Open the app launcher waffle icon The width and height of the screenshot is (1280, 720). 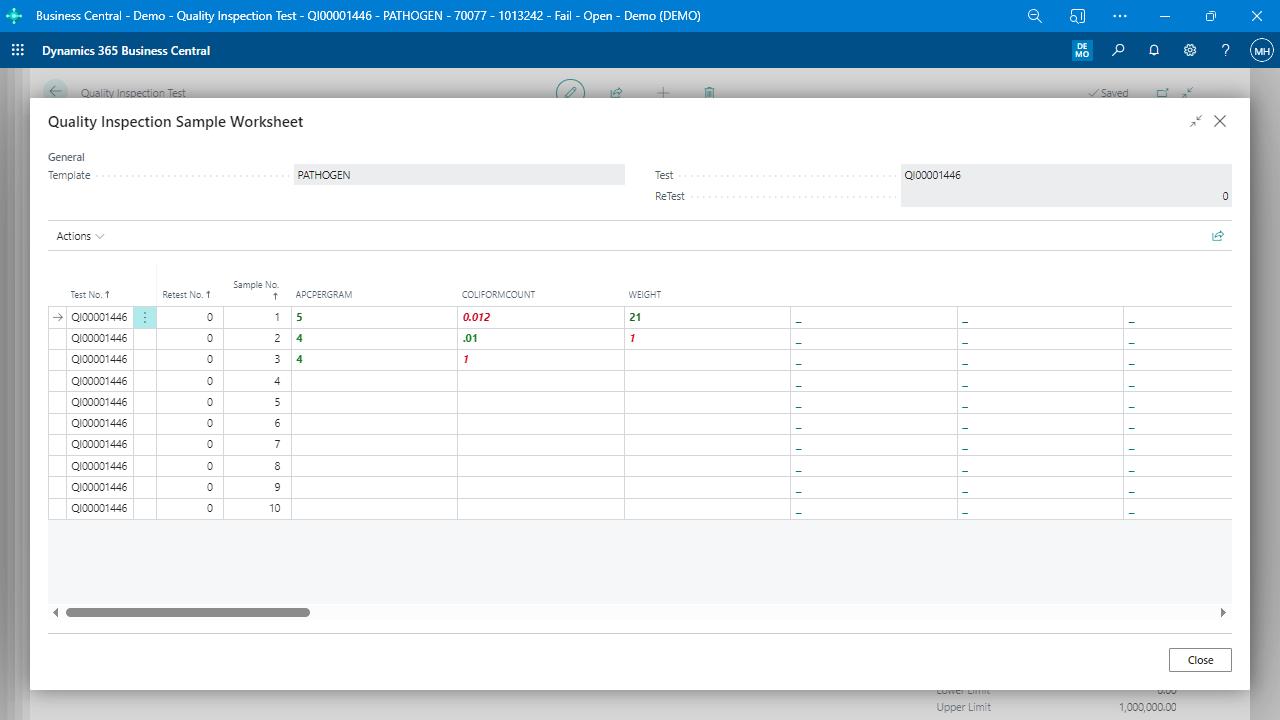tap(18, 50)
